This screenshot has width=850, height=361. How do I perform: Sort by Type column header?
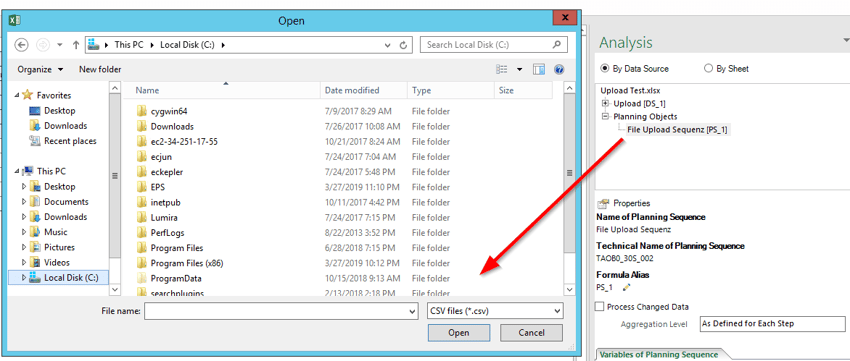pos(450,91)
